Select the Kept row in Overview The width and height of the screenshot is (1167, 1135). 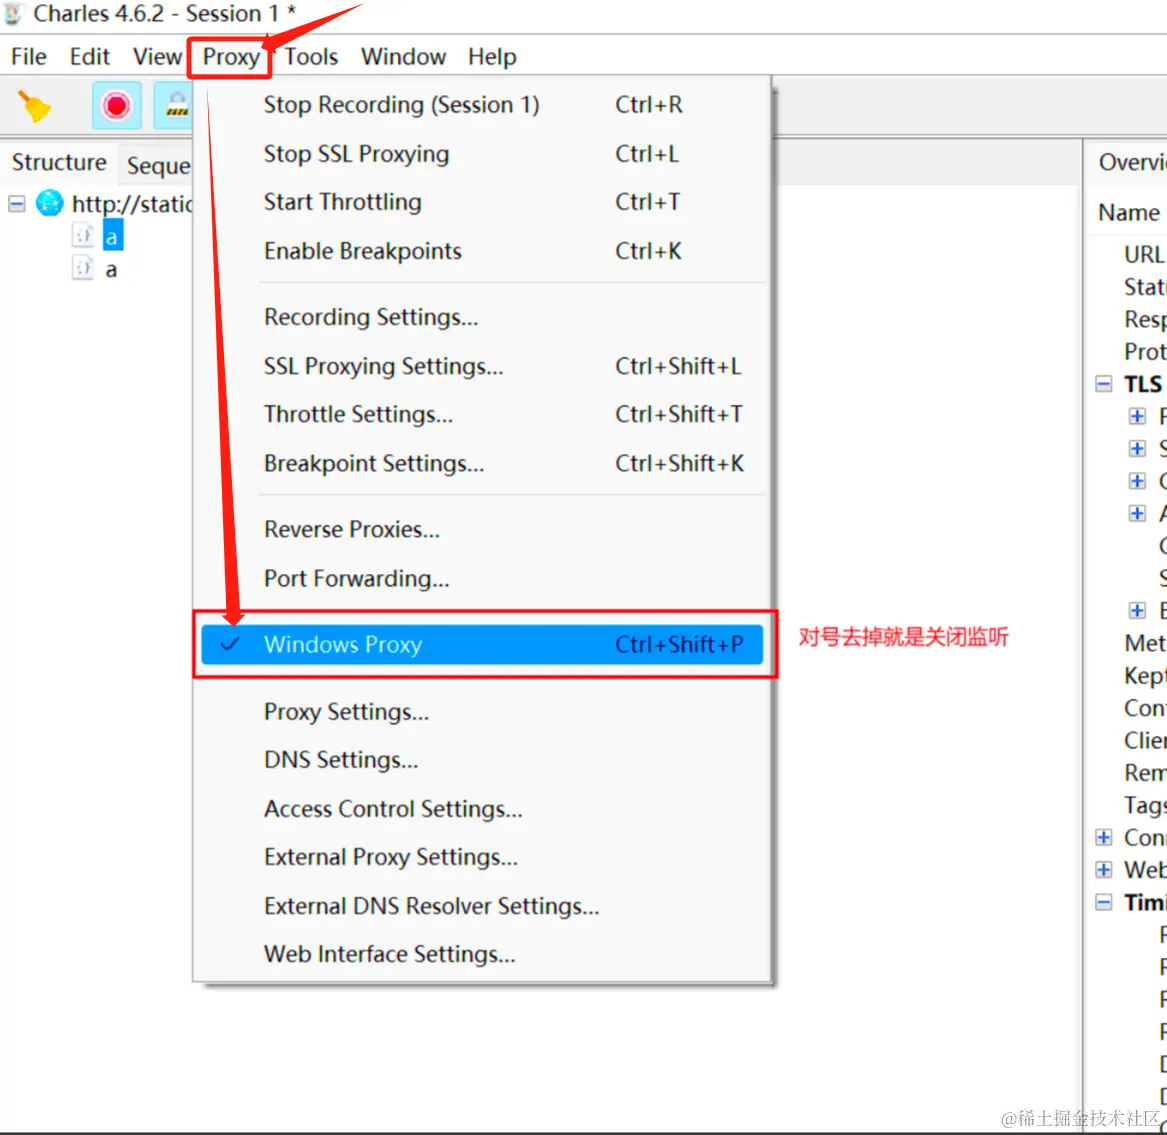coord(1145,676)
